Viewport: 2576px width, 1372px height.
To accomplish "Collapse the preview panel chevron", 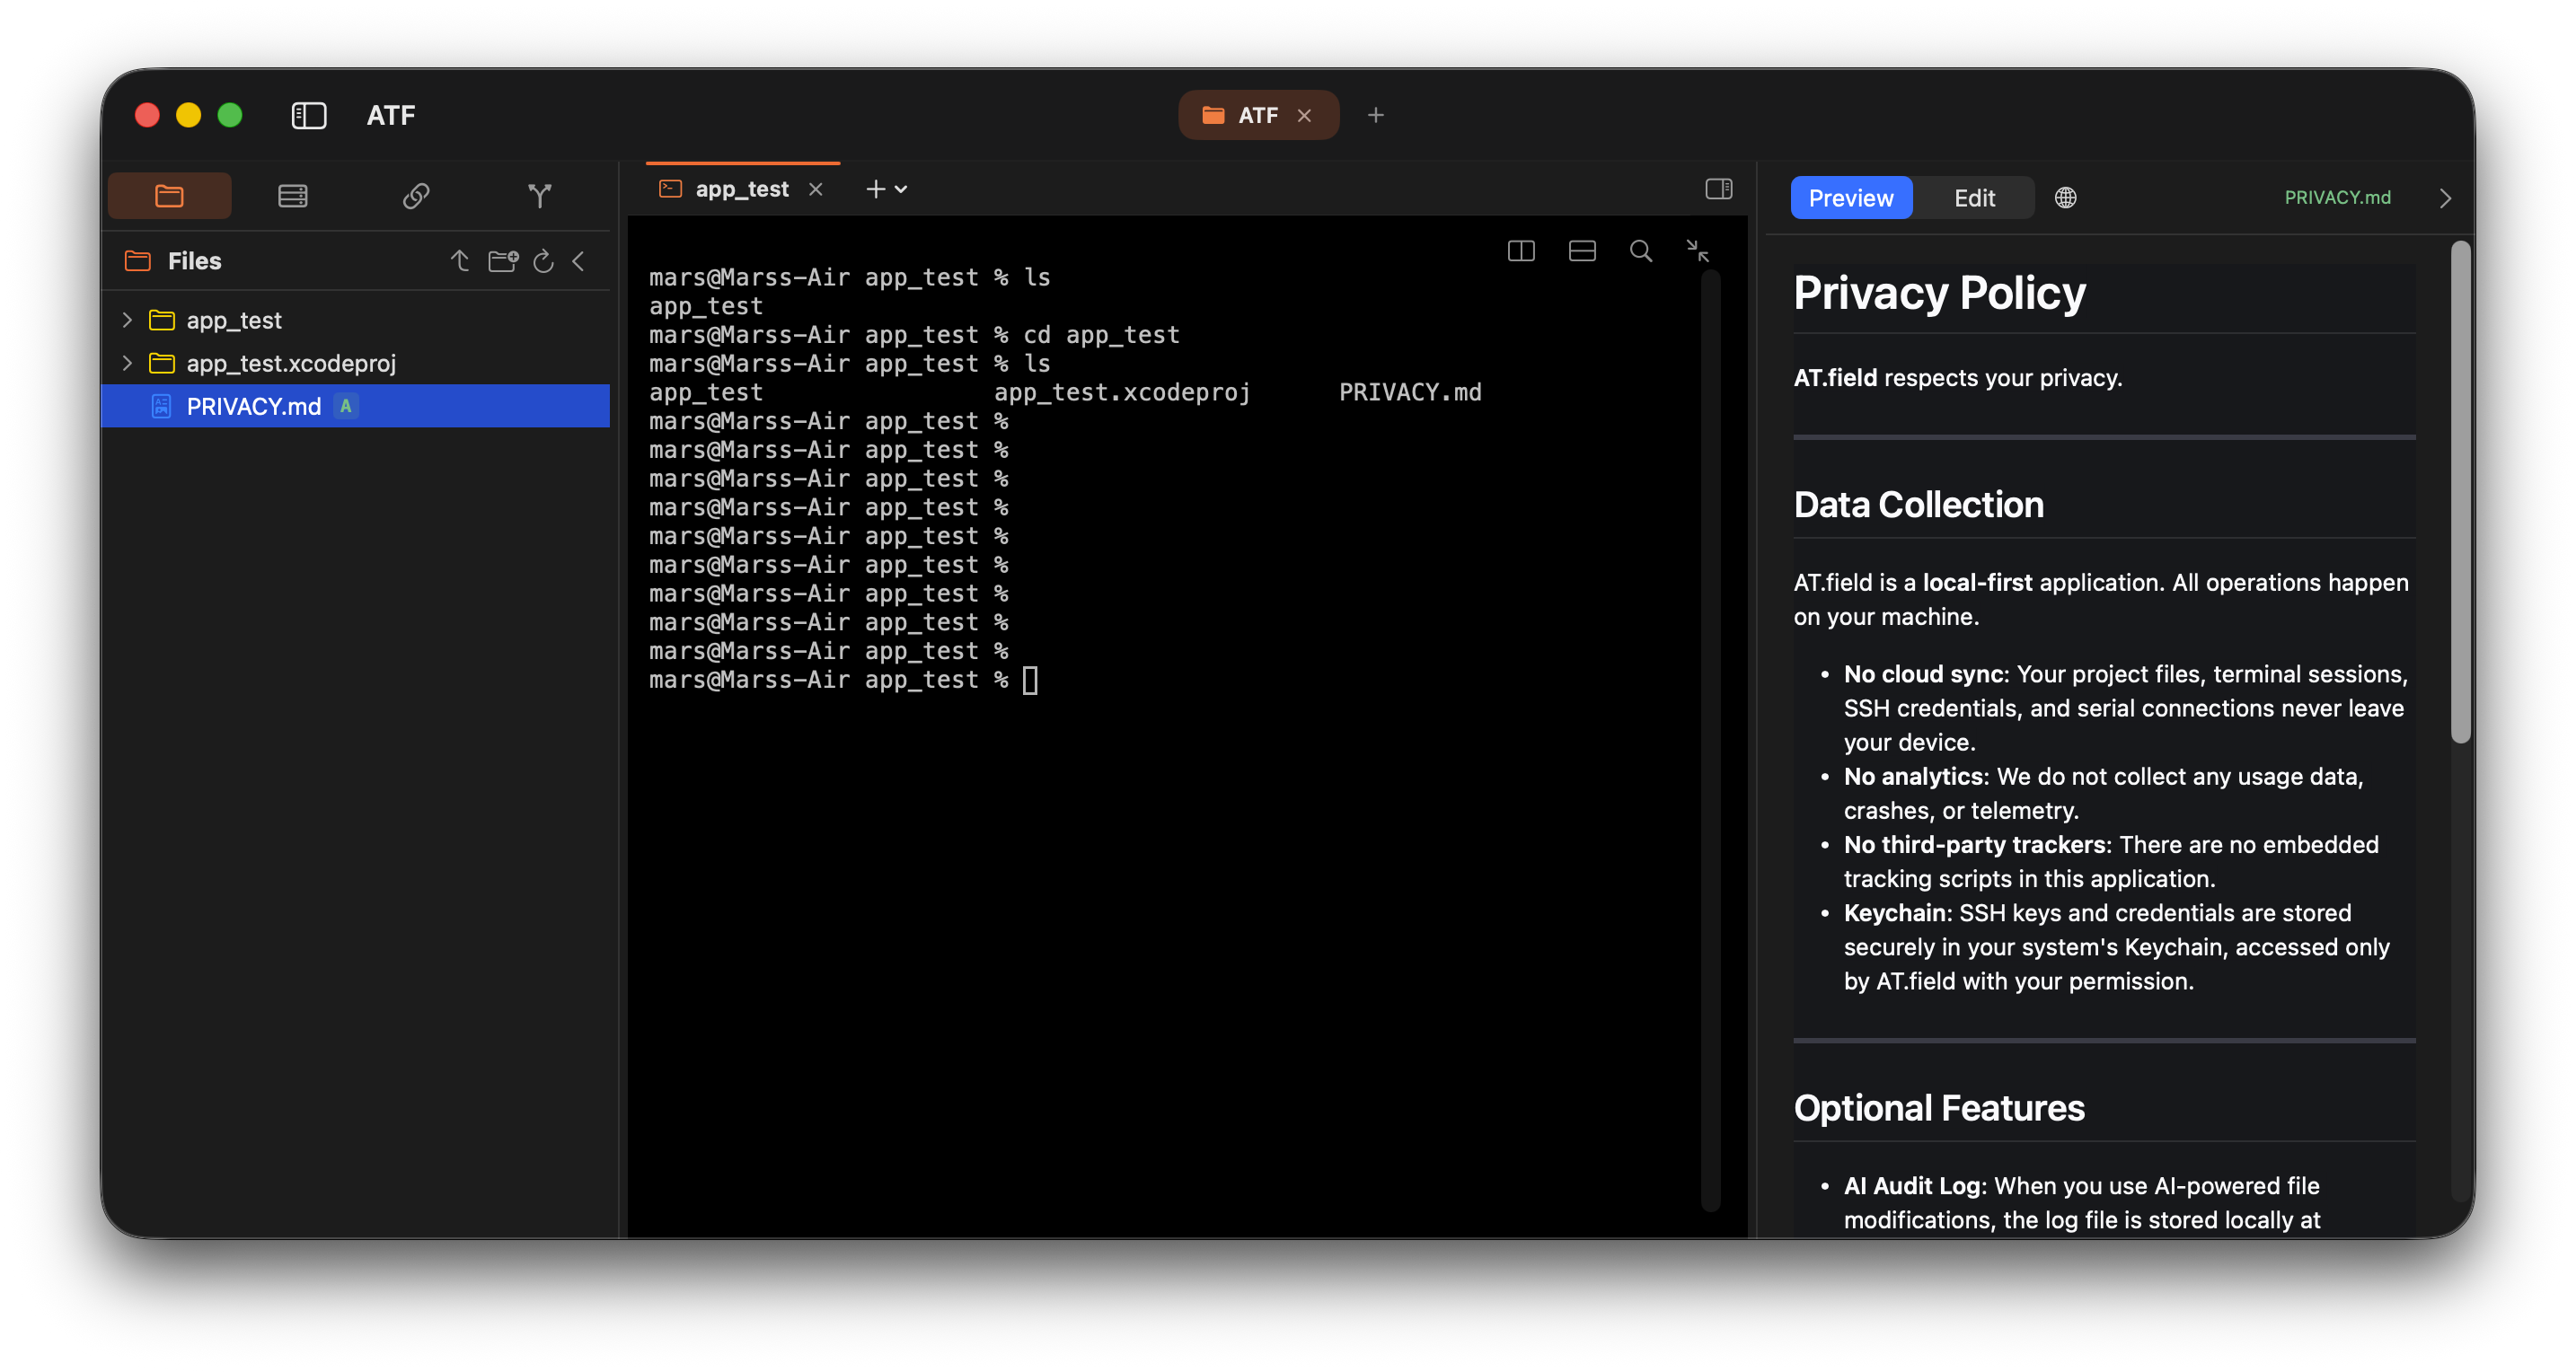I will pyautogui.click(x=2445, y=198).
